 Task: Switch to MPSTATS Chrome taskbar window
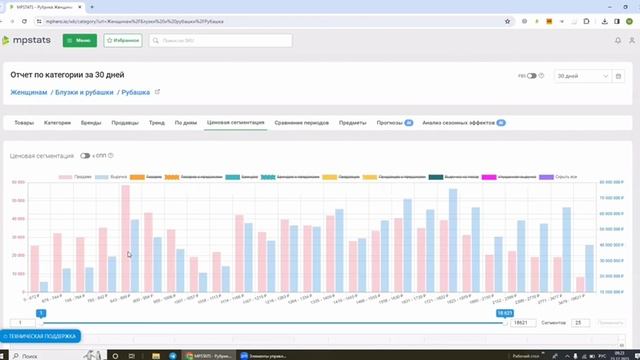point(209,356)
